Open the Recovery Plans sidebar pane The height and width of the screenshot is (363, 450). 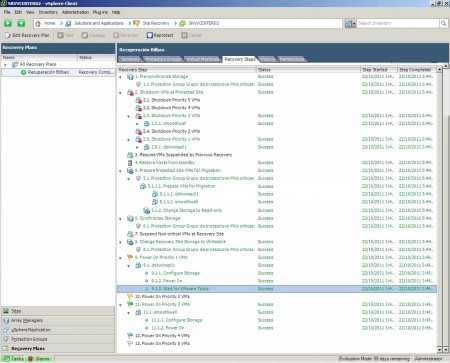(x=58, y=348)
